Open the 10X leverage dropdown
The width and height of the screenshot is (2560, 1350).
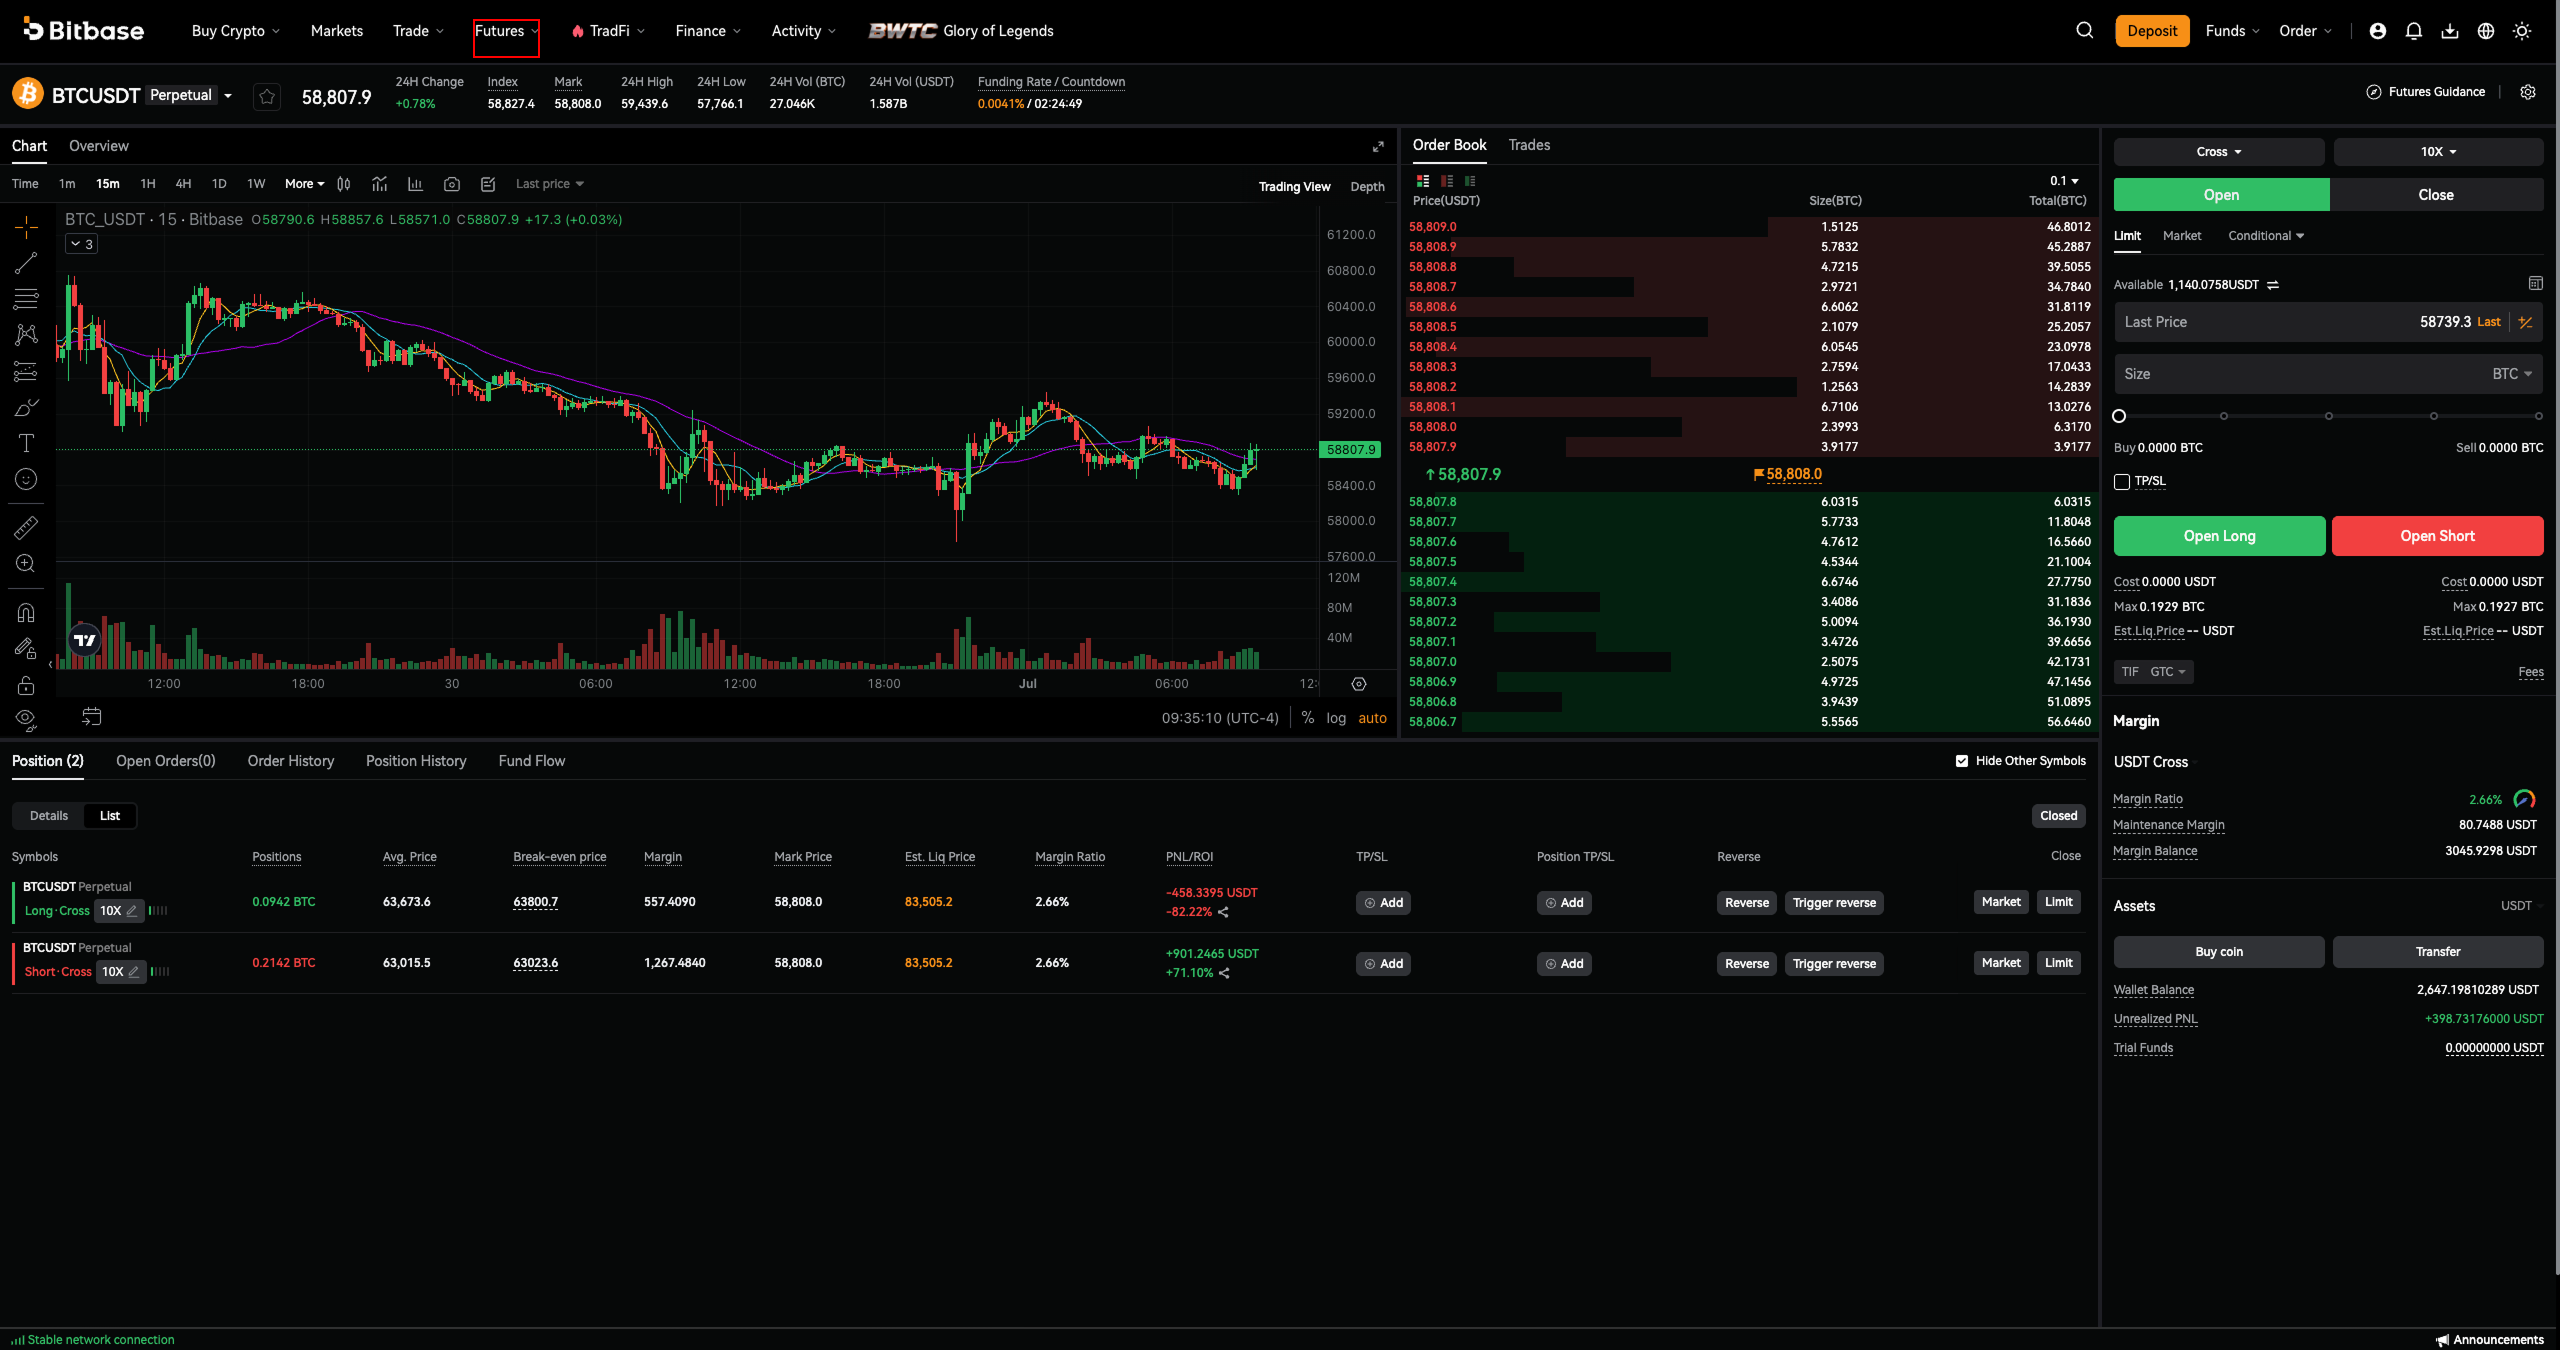point(2438,152)
